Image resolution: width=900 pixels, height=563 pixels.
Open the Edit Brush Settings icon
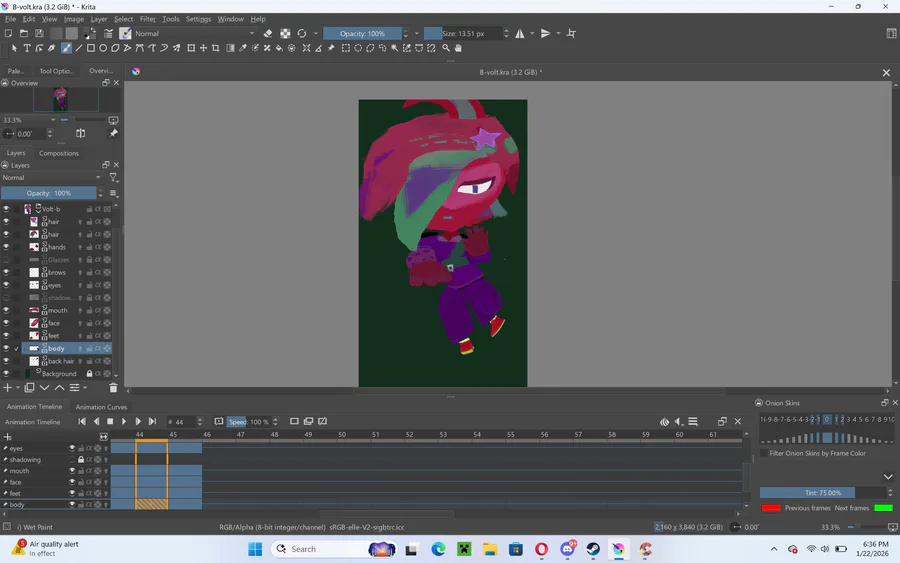tap(108, 33)
